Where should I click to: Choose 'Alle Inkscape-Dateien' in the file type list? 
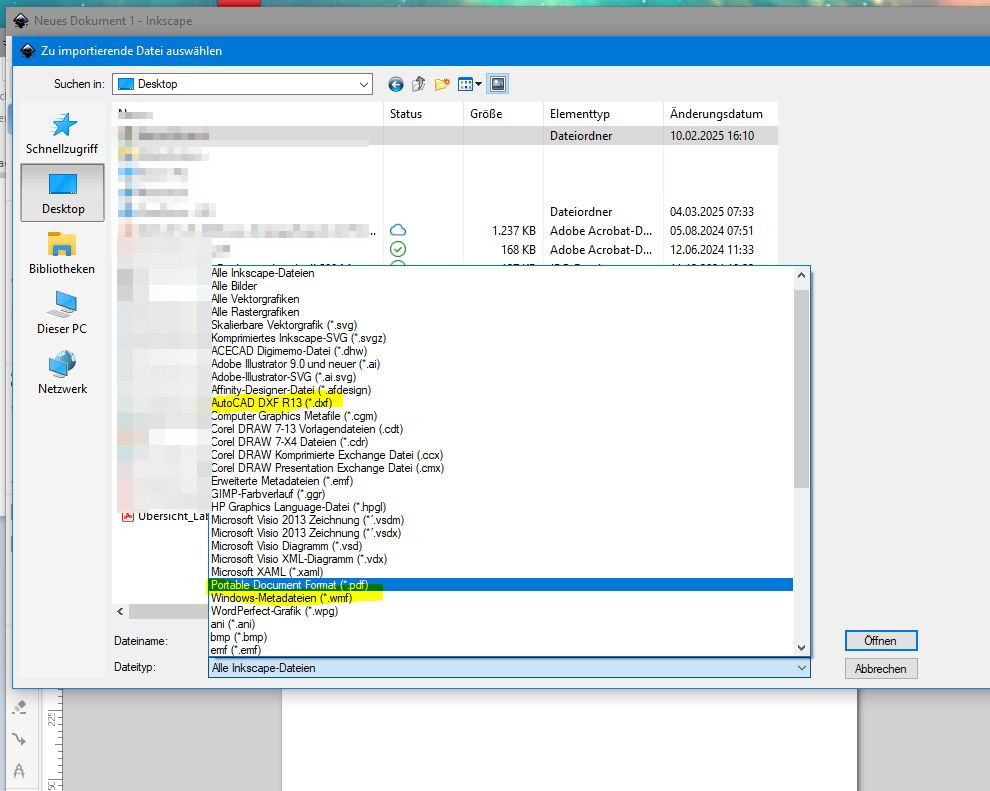coord(263,273)
